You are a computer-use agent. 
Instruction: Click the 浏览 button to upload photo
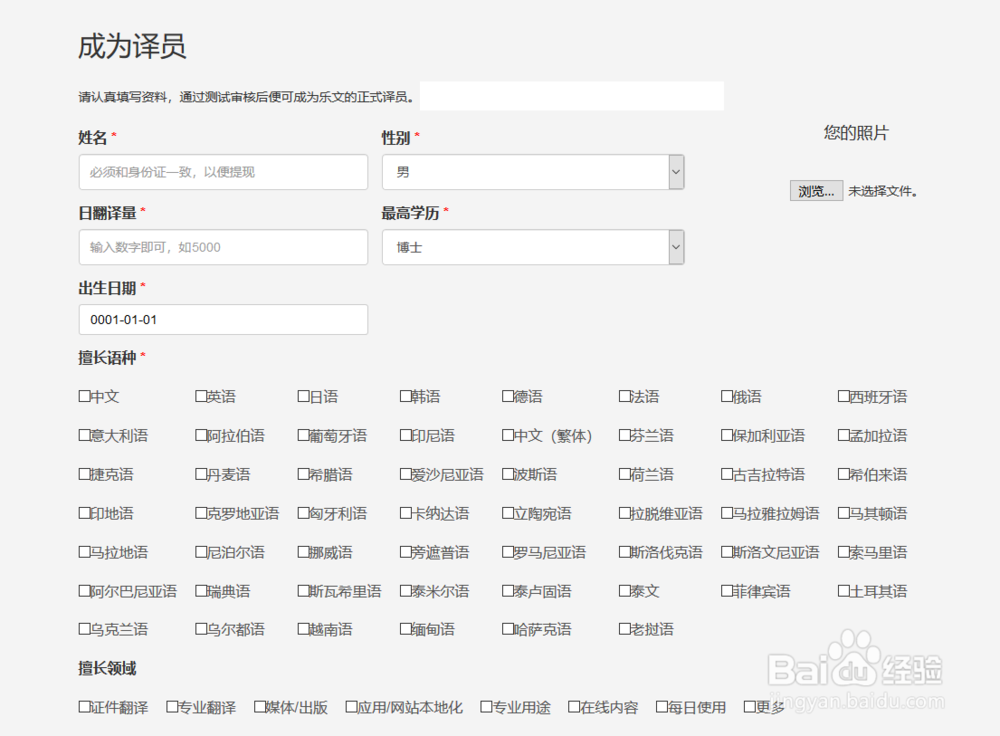click(x=816, y=190)
